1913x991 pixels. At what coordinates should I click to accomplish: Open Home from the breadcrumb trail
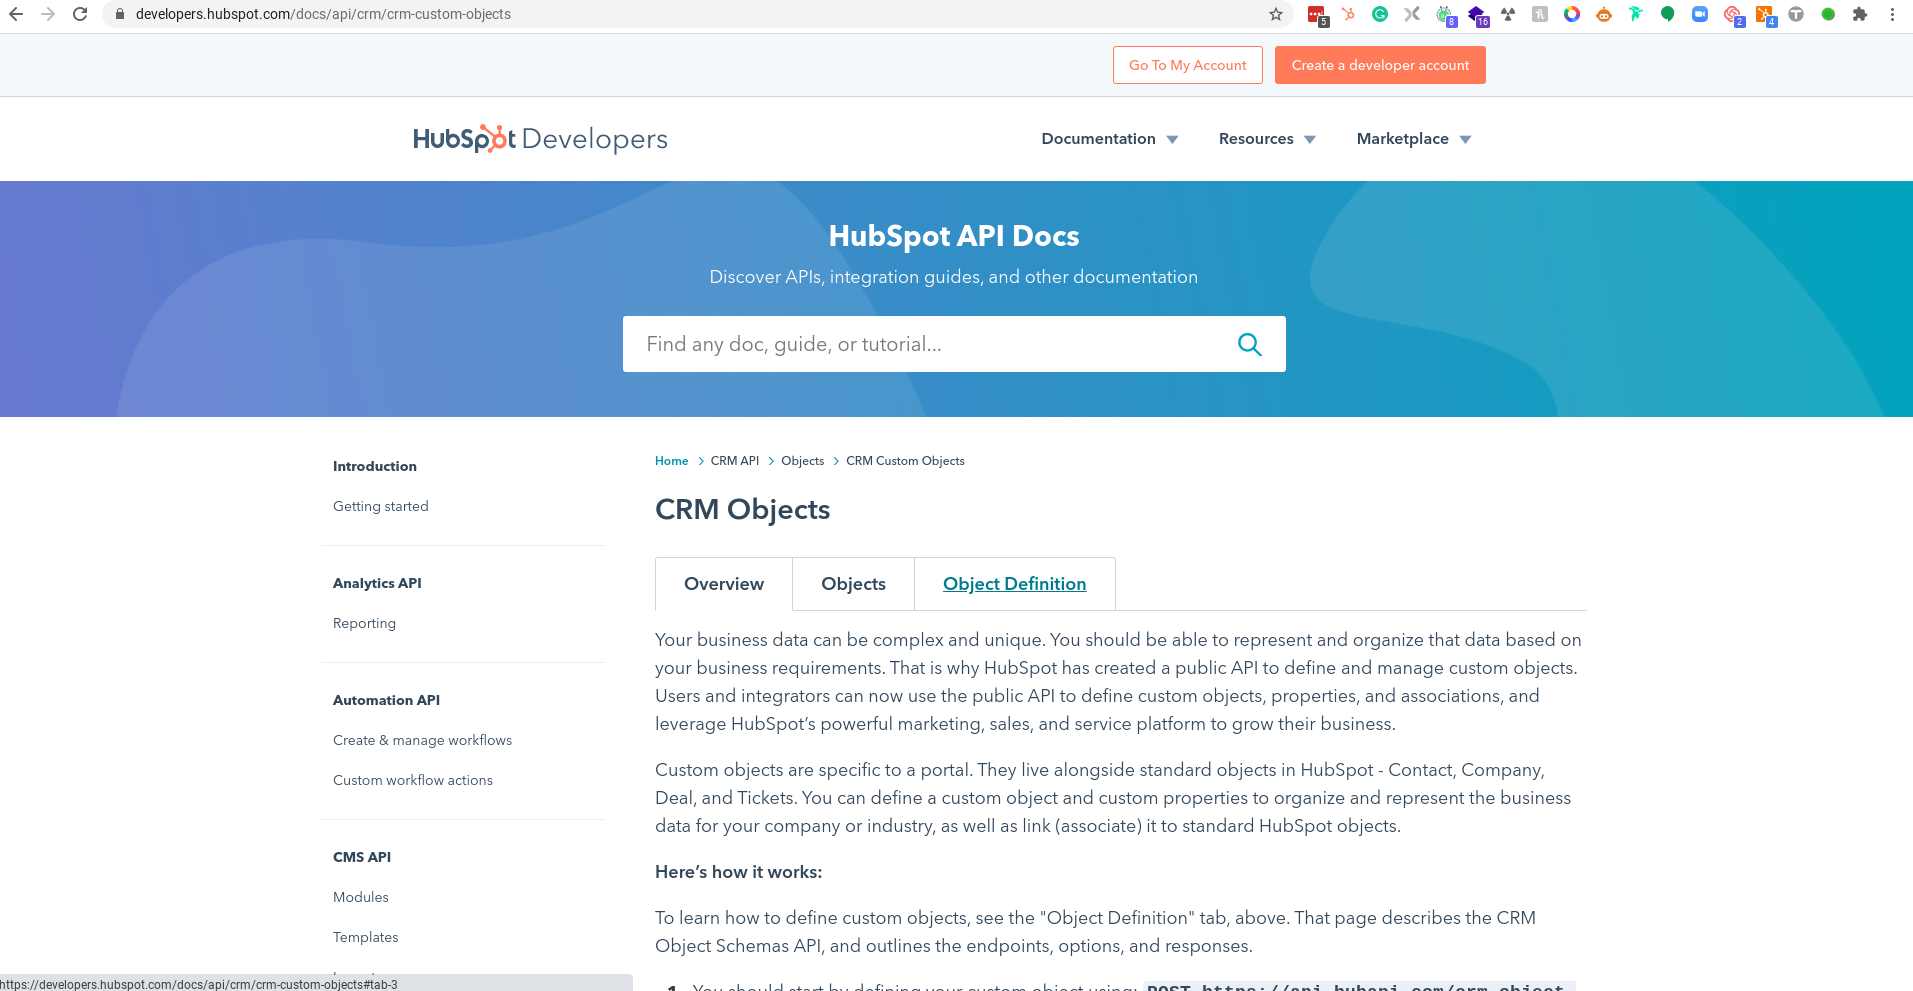pos(671,461)
